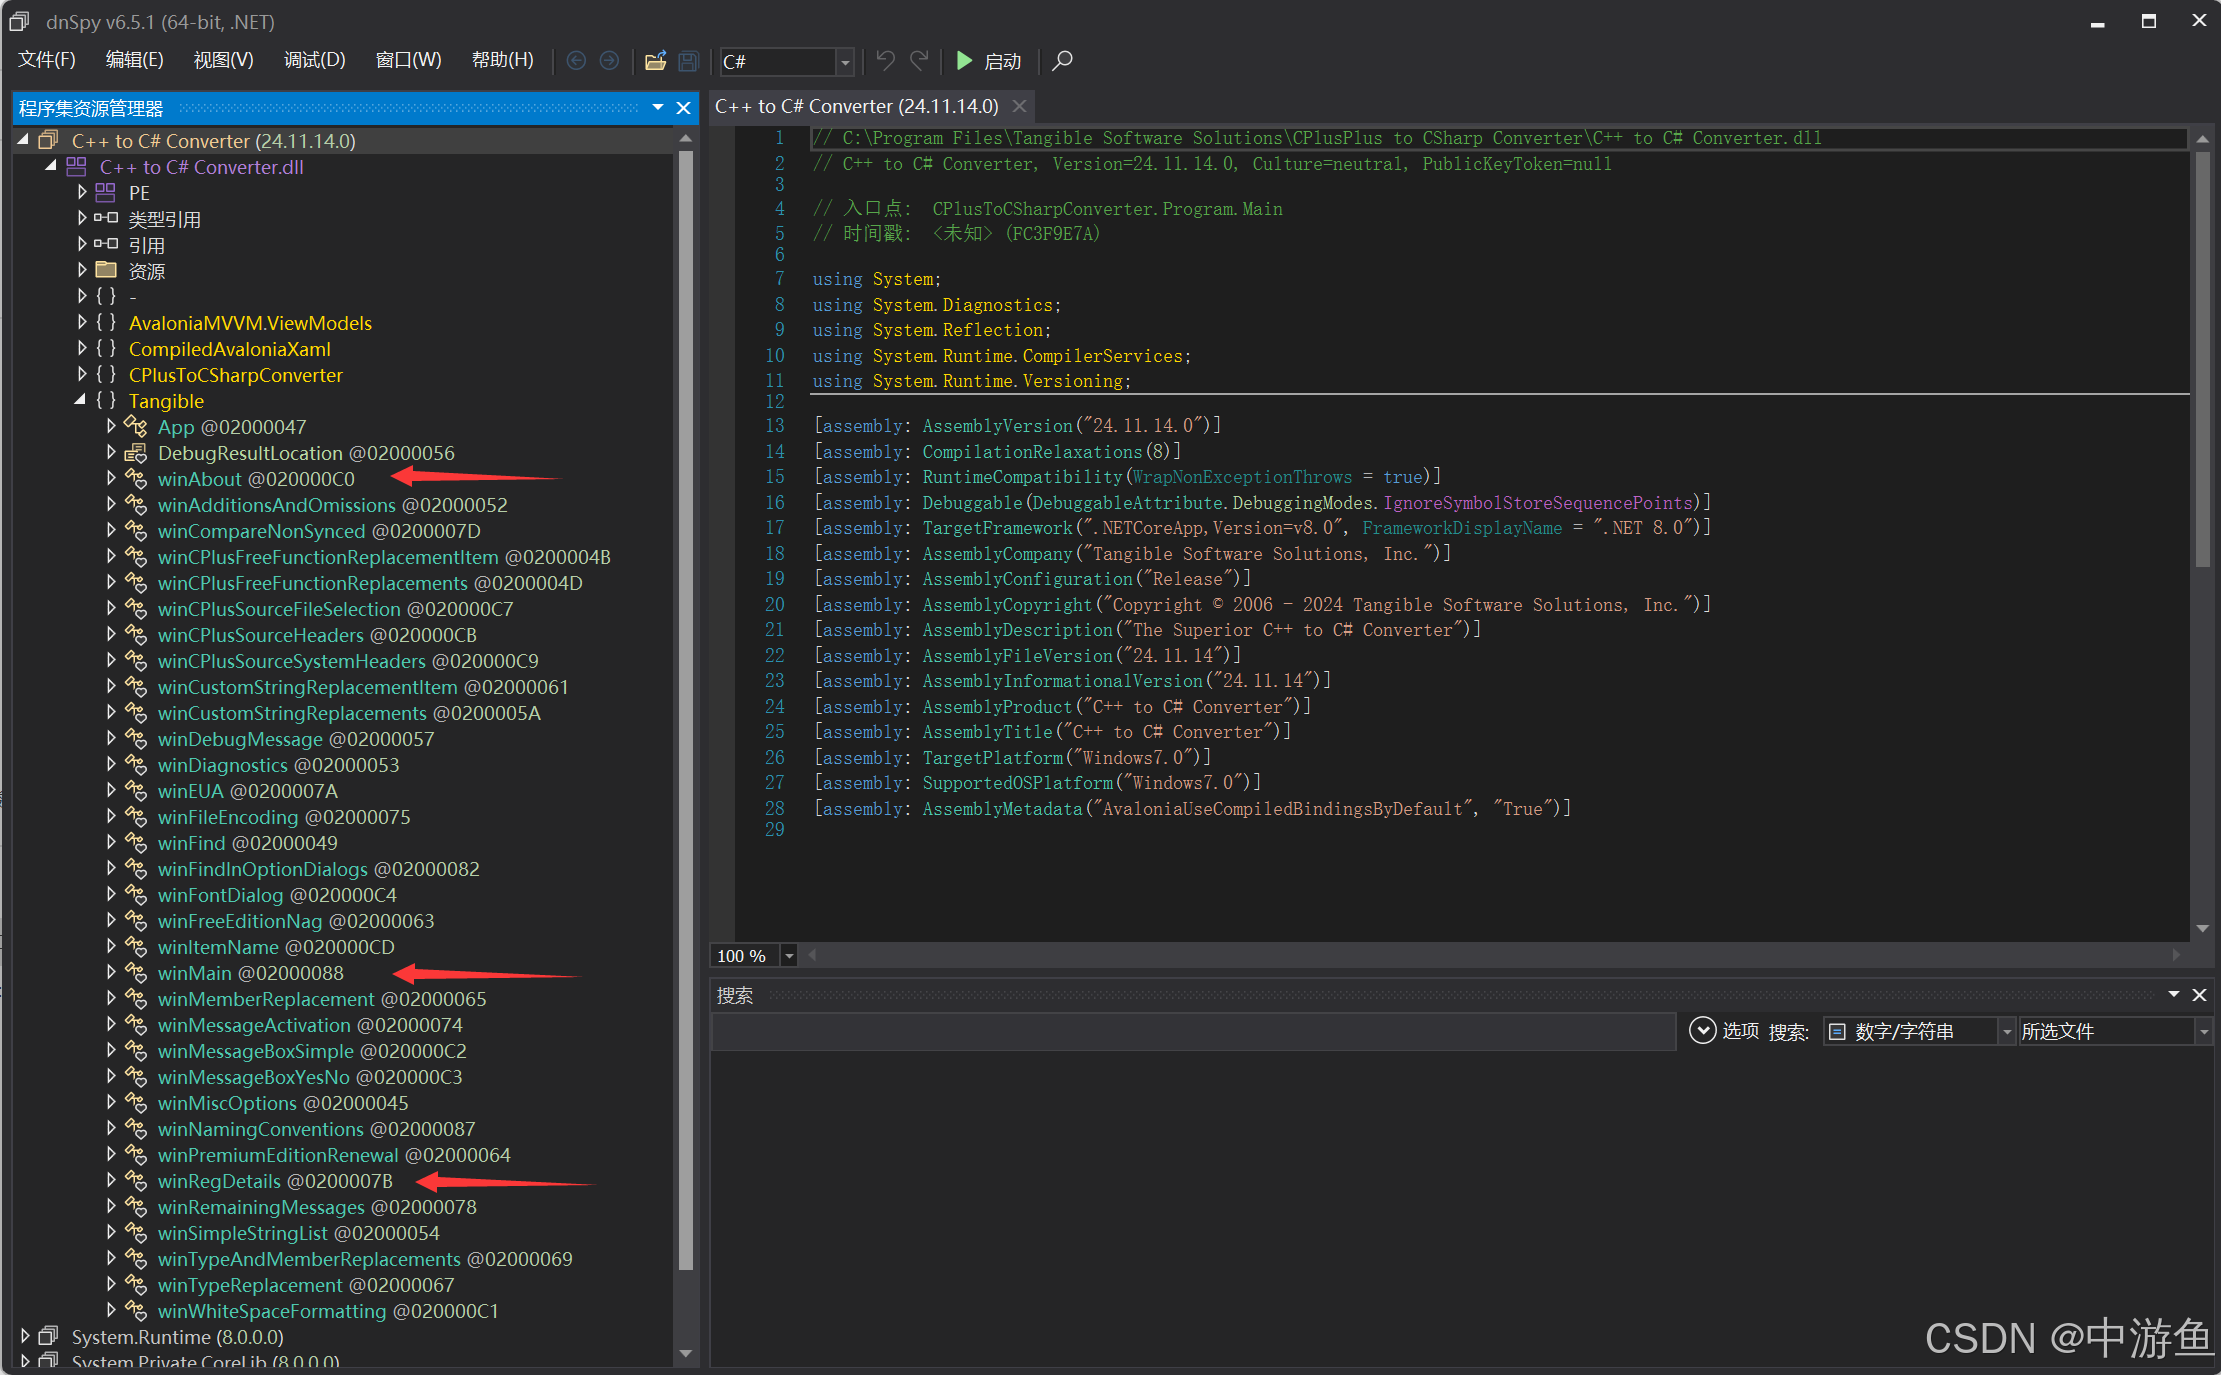
Task: Collapse the Tangible namespace node
Action: pos(81,400)
